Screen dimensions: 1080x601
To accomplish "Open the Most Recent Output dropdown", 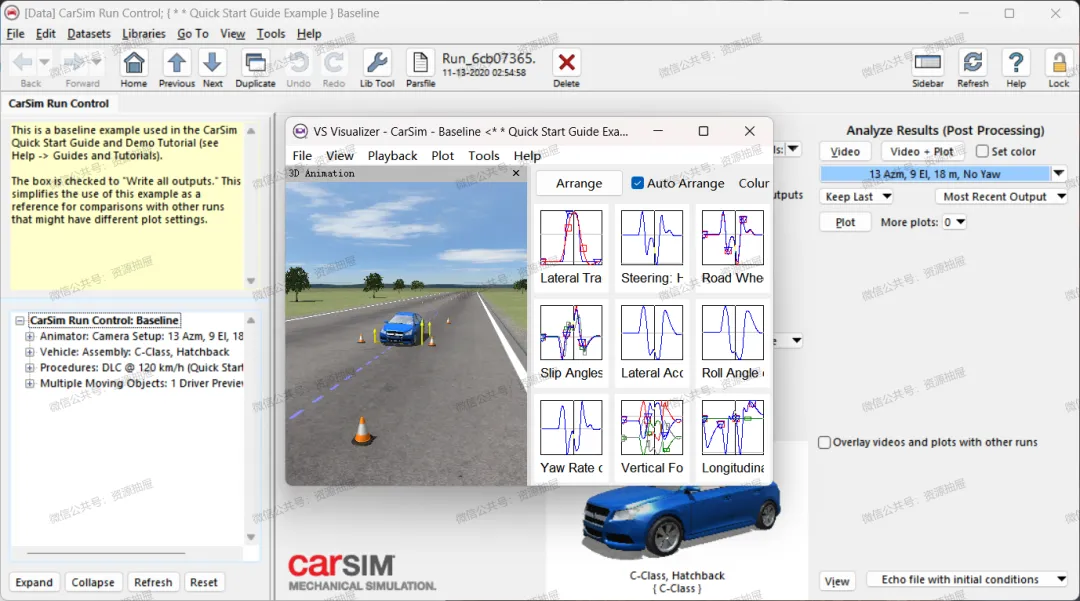I will (1002, 197).
